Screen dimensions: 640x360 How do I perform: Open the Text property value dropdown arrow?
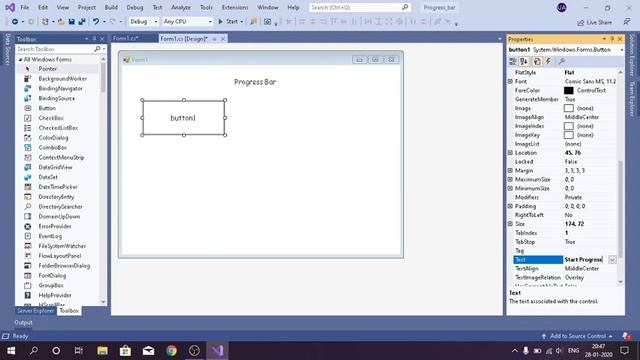[x=612, y=260]
